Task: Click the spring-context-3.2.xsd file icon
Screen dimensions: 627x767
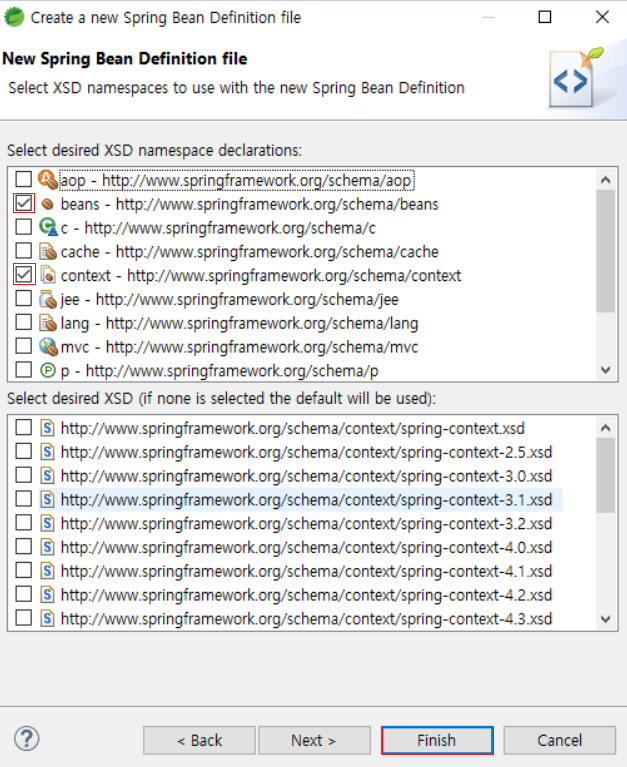Action: pyautogui.click(x=47, y=523)
